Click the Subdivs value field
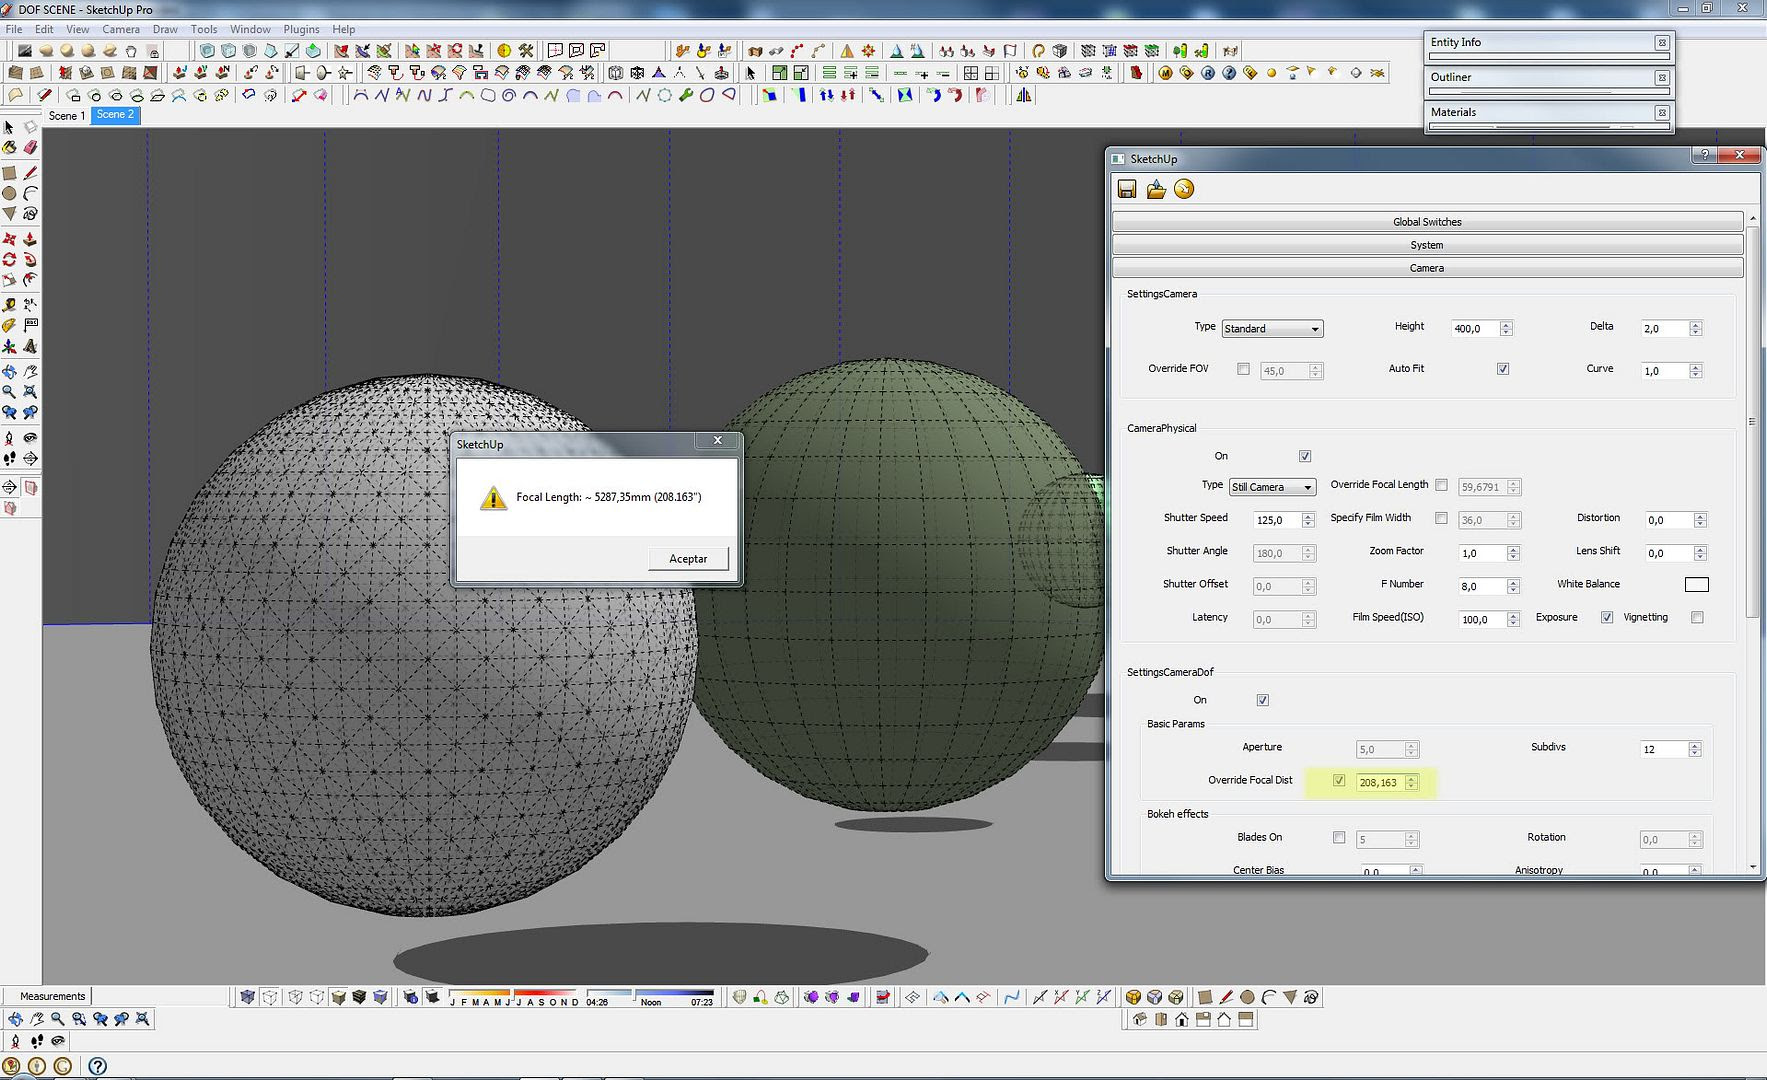The width and height of the screenshot is (1767, 1080). (x=1664, y=749)
